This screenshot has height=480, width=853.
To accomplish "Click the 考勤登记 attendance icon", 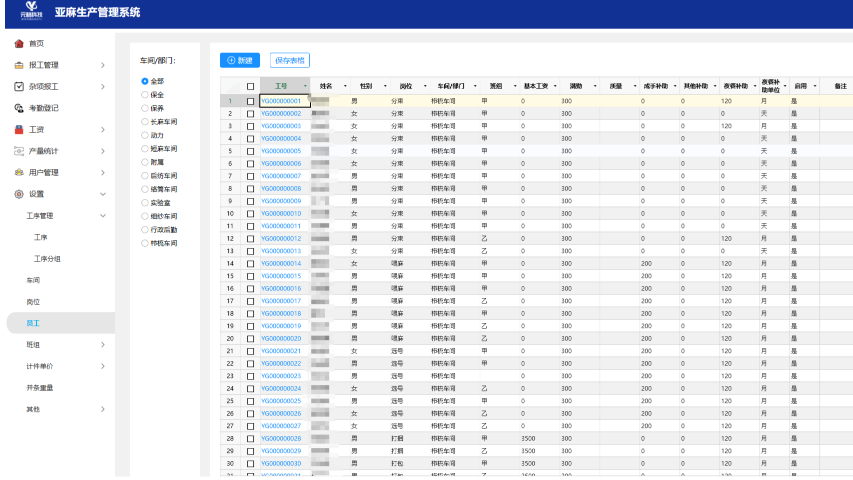I will coord(19,108).
